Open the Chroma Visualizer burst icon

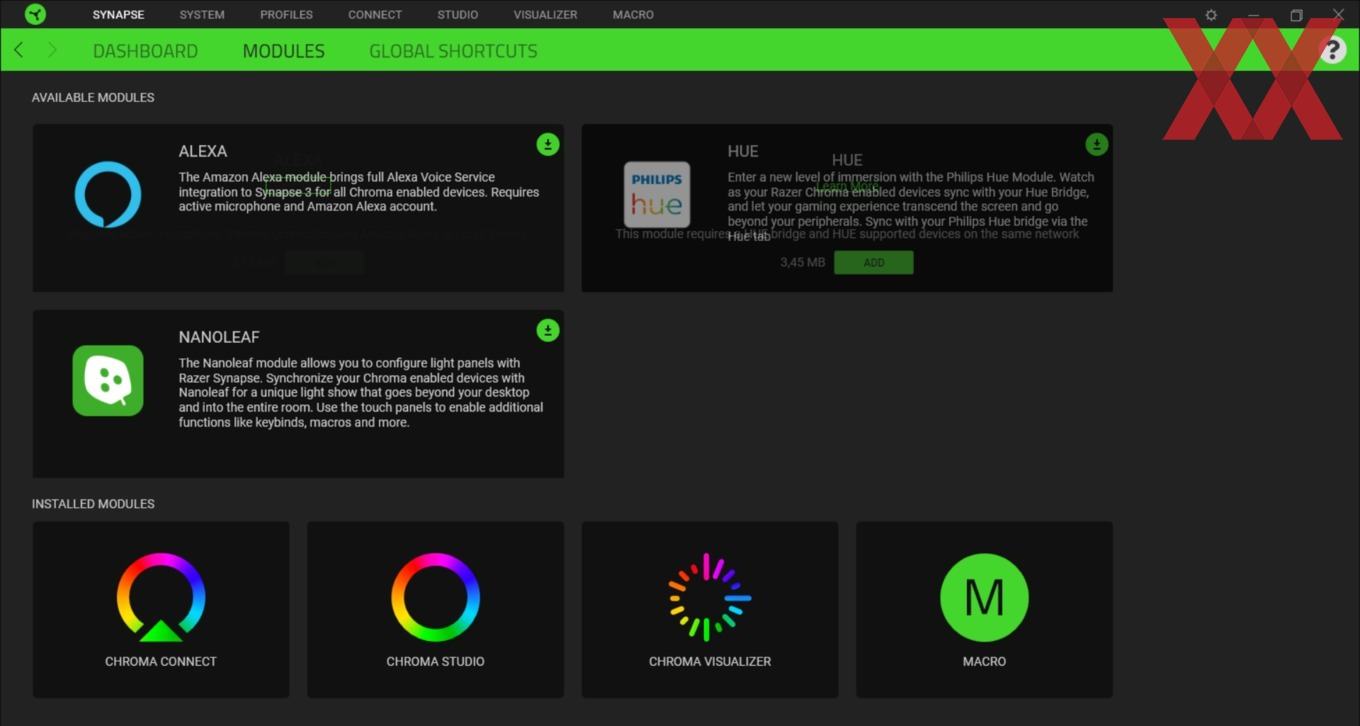click(x=709, y=597)
